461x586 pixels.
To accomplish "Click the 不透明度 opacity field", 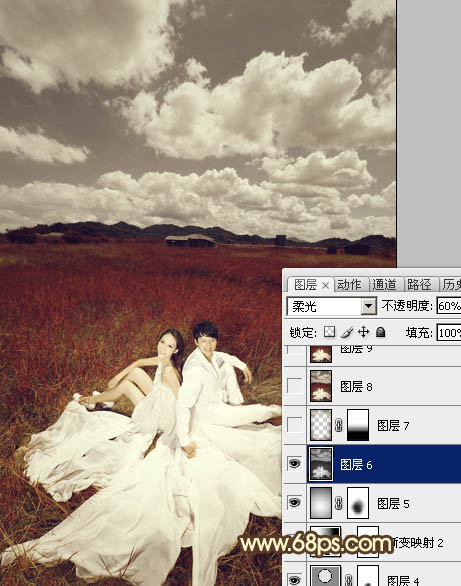I will (x=449, y=306).
